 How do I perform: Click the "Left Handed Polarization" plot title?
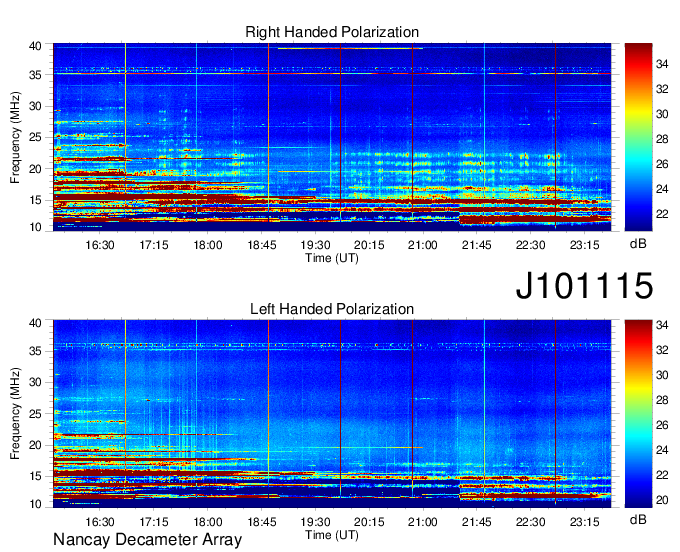[x=332, y=309]
